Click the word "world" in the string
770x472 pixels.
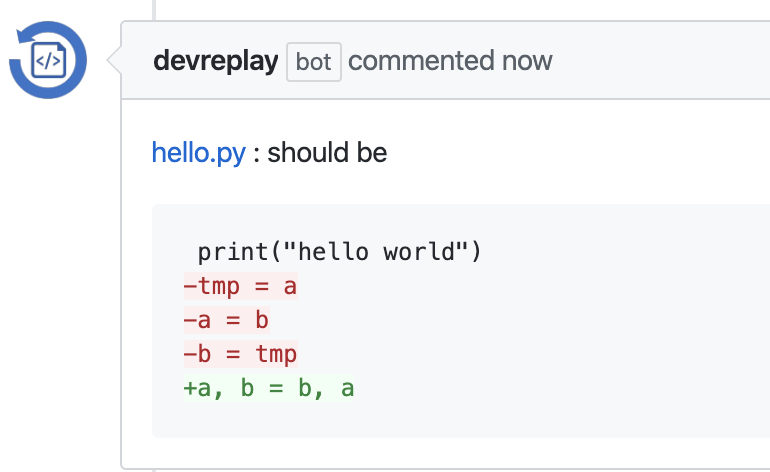426,252
